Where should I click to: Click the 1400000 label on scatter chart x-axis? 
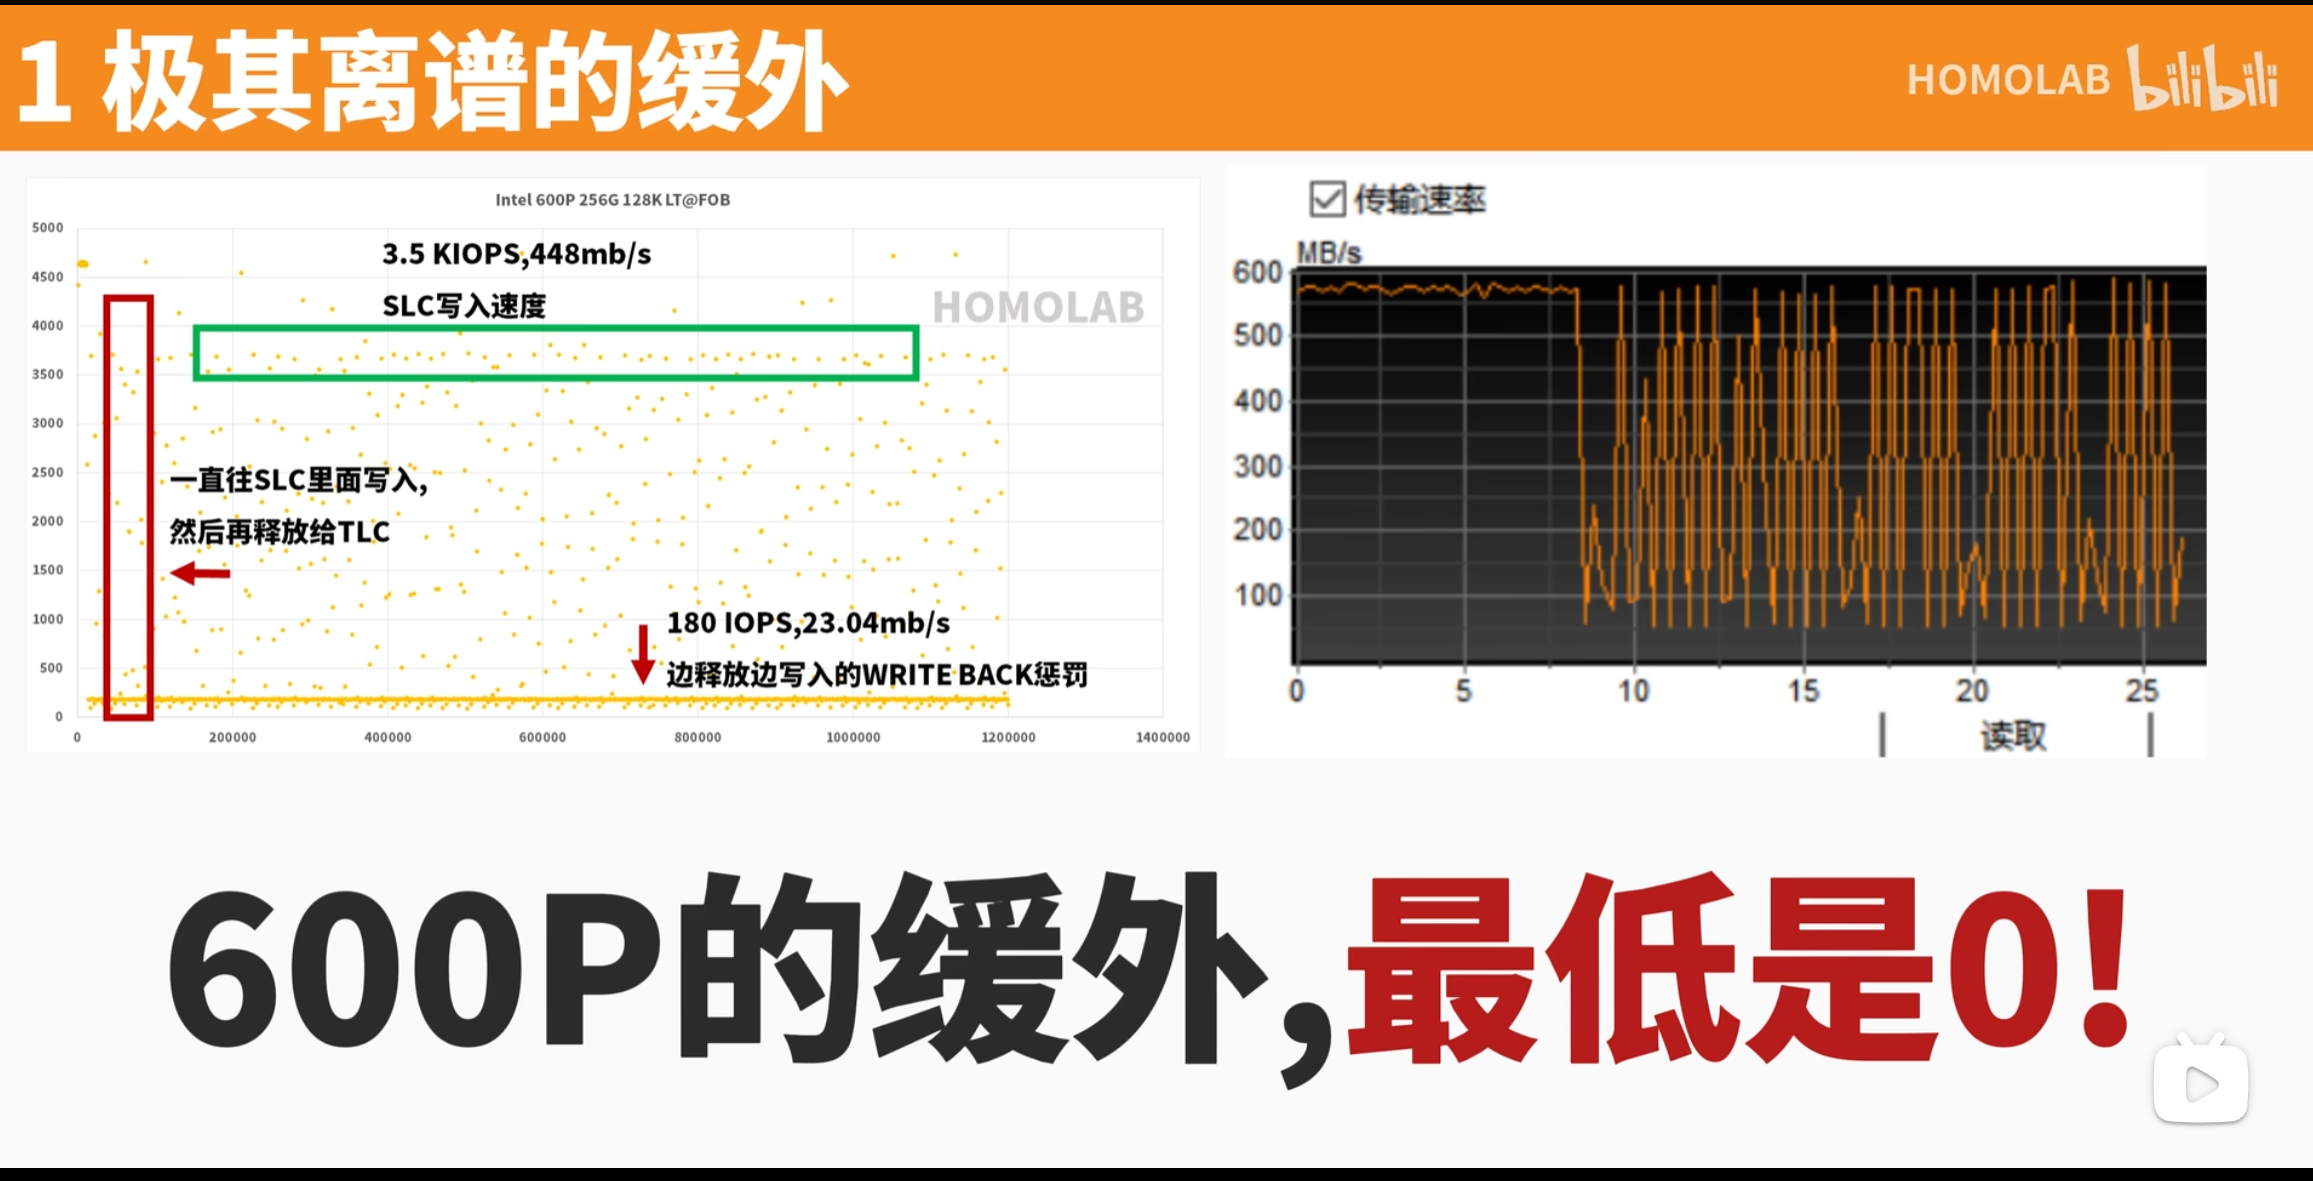[1162, 737]
